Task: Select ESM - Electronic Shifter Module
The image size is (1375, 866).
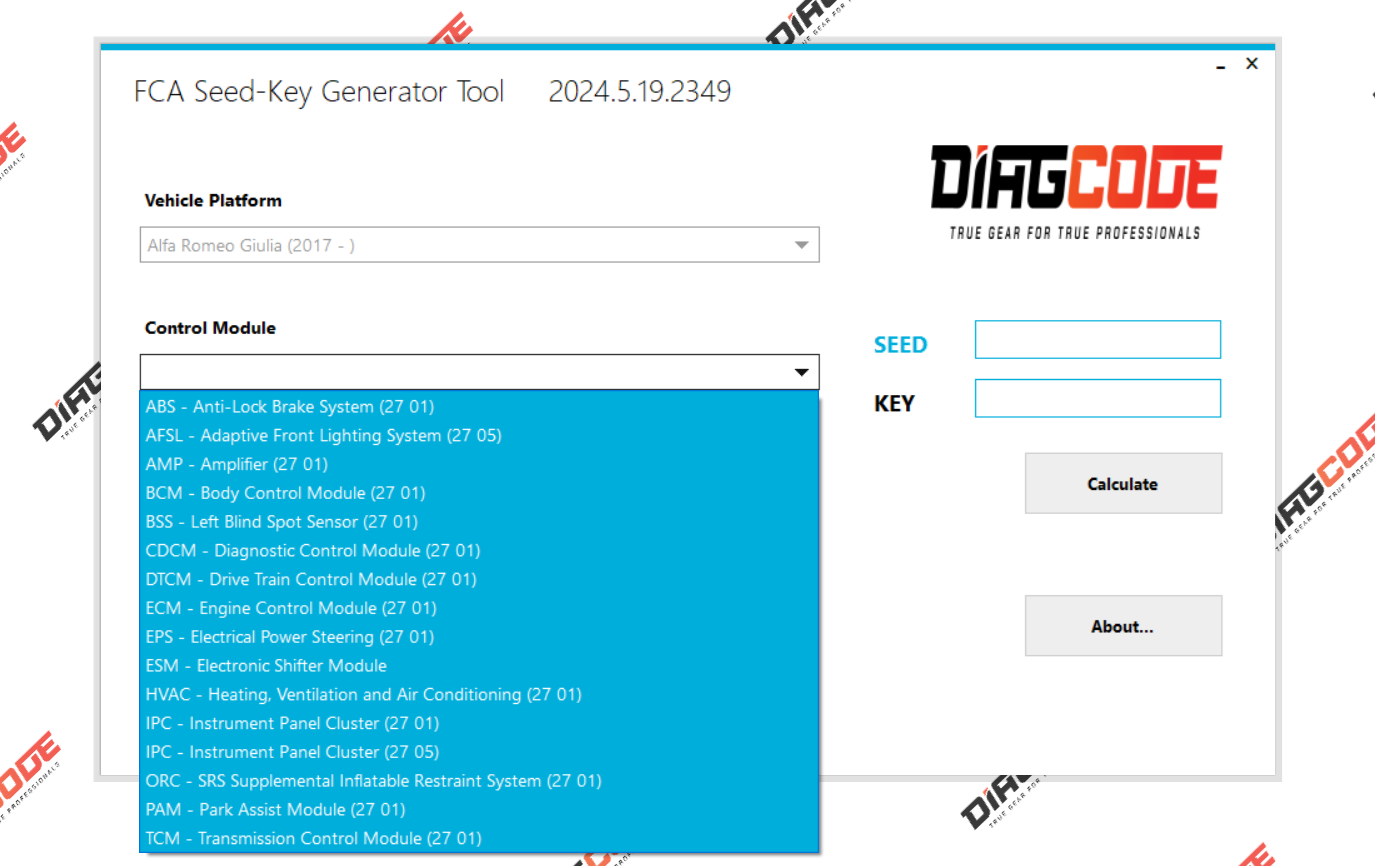Action: (479, 666)
